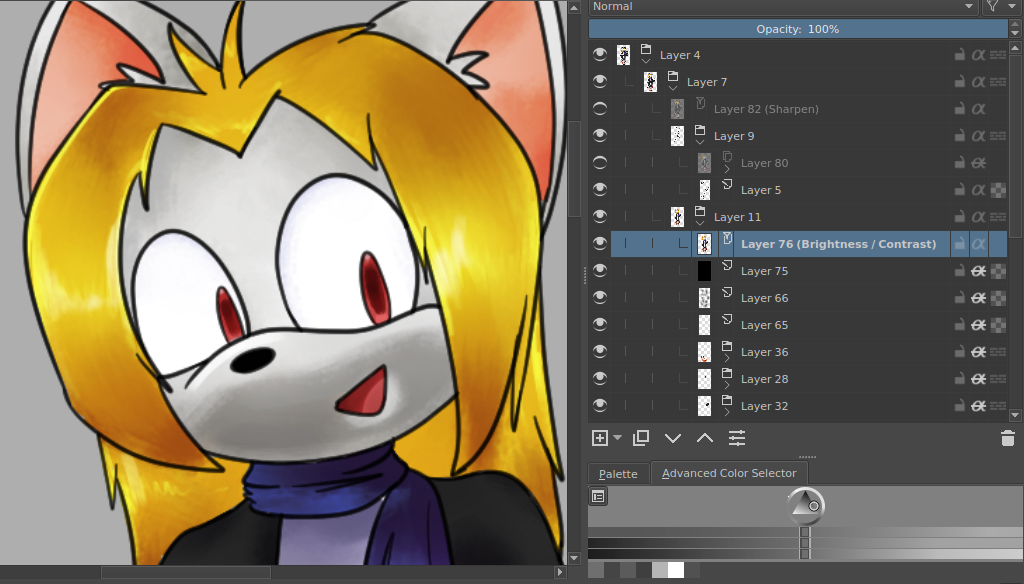Pick the white swatch in color history
The image size is (1024, 584).
click(x=676, y=570)
